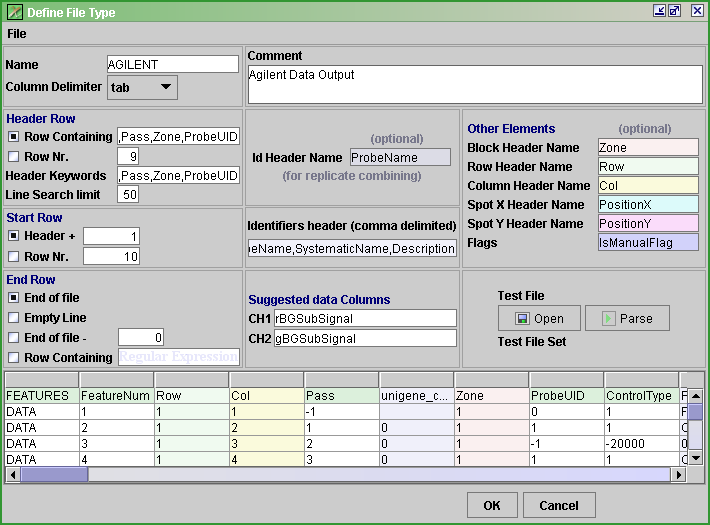Click the maximize window icon in title bar
Image resolution: width=710 pixels, height=525 pixels.
[x=674, y=10]
